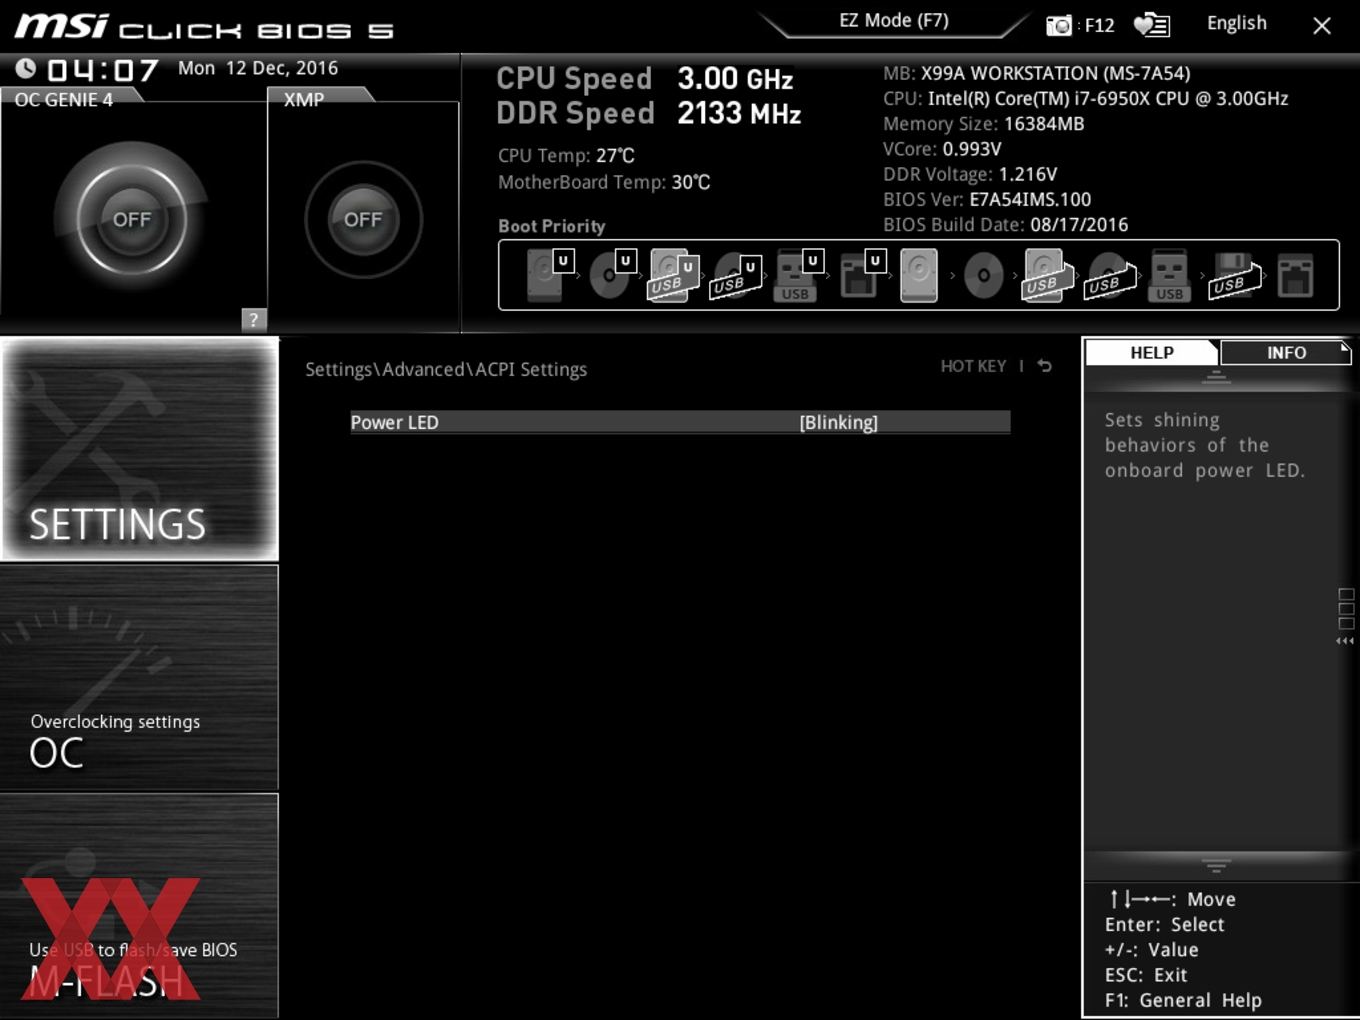
Task: Select the legacy hard disk boot icon
Action: pos(919,275)
